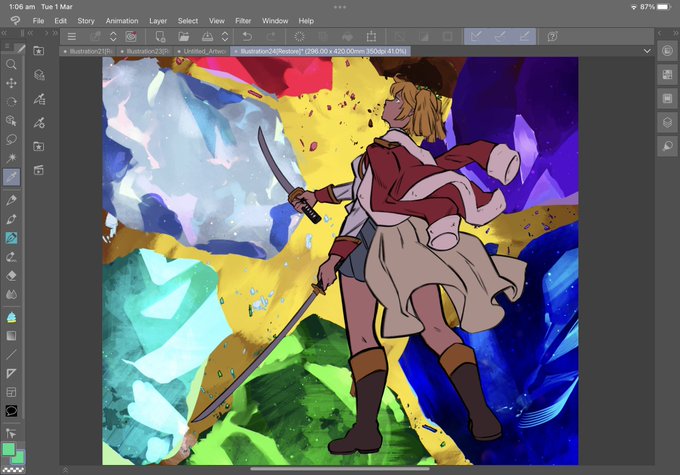Select the Operation object cube tool
Screen dimensions: 680x475
tap(11, 121)
